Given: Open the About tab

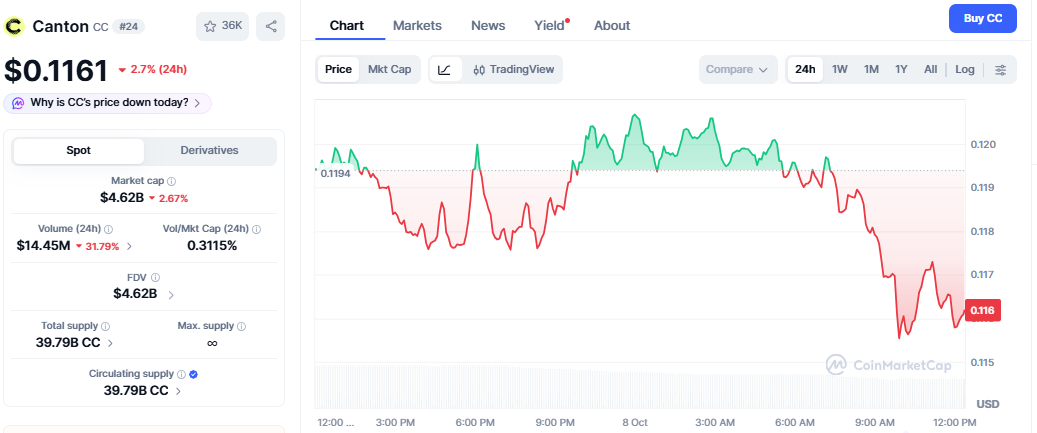Looking at the screenshot, I should point(612,26).
